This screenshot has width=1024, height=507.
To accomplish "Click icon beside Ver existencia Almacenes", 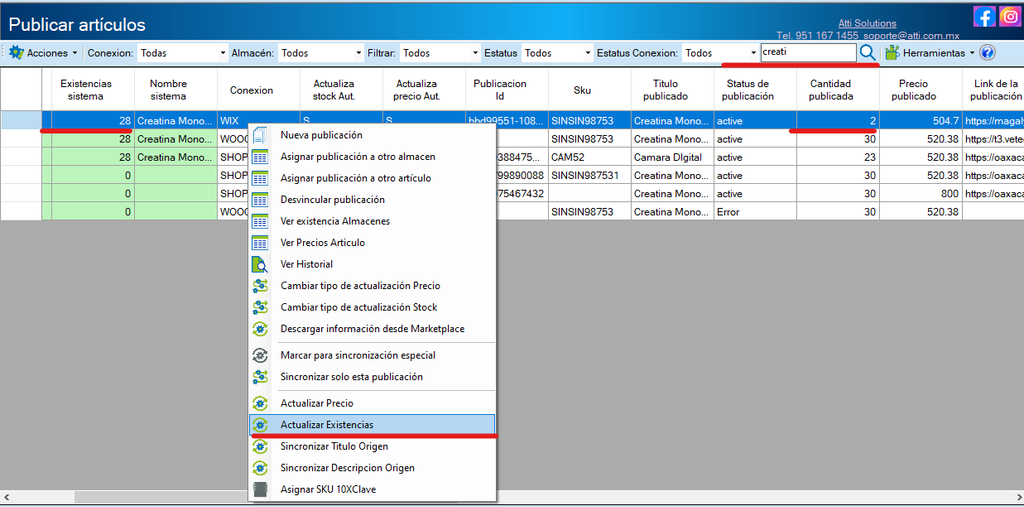I will pyautogui.click(x=260, y=221).
